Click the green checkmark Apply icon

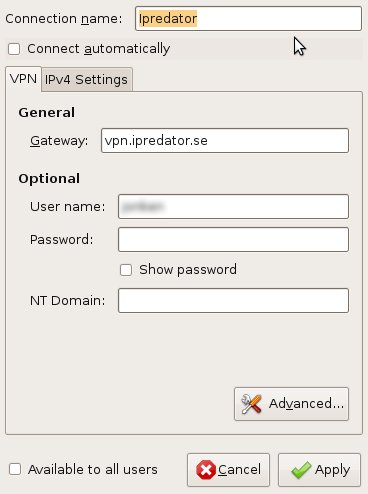click(x=301, y=470)
